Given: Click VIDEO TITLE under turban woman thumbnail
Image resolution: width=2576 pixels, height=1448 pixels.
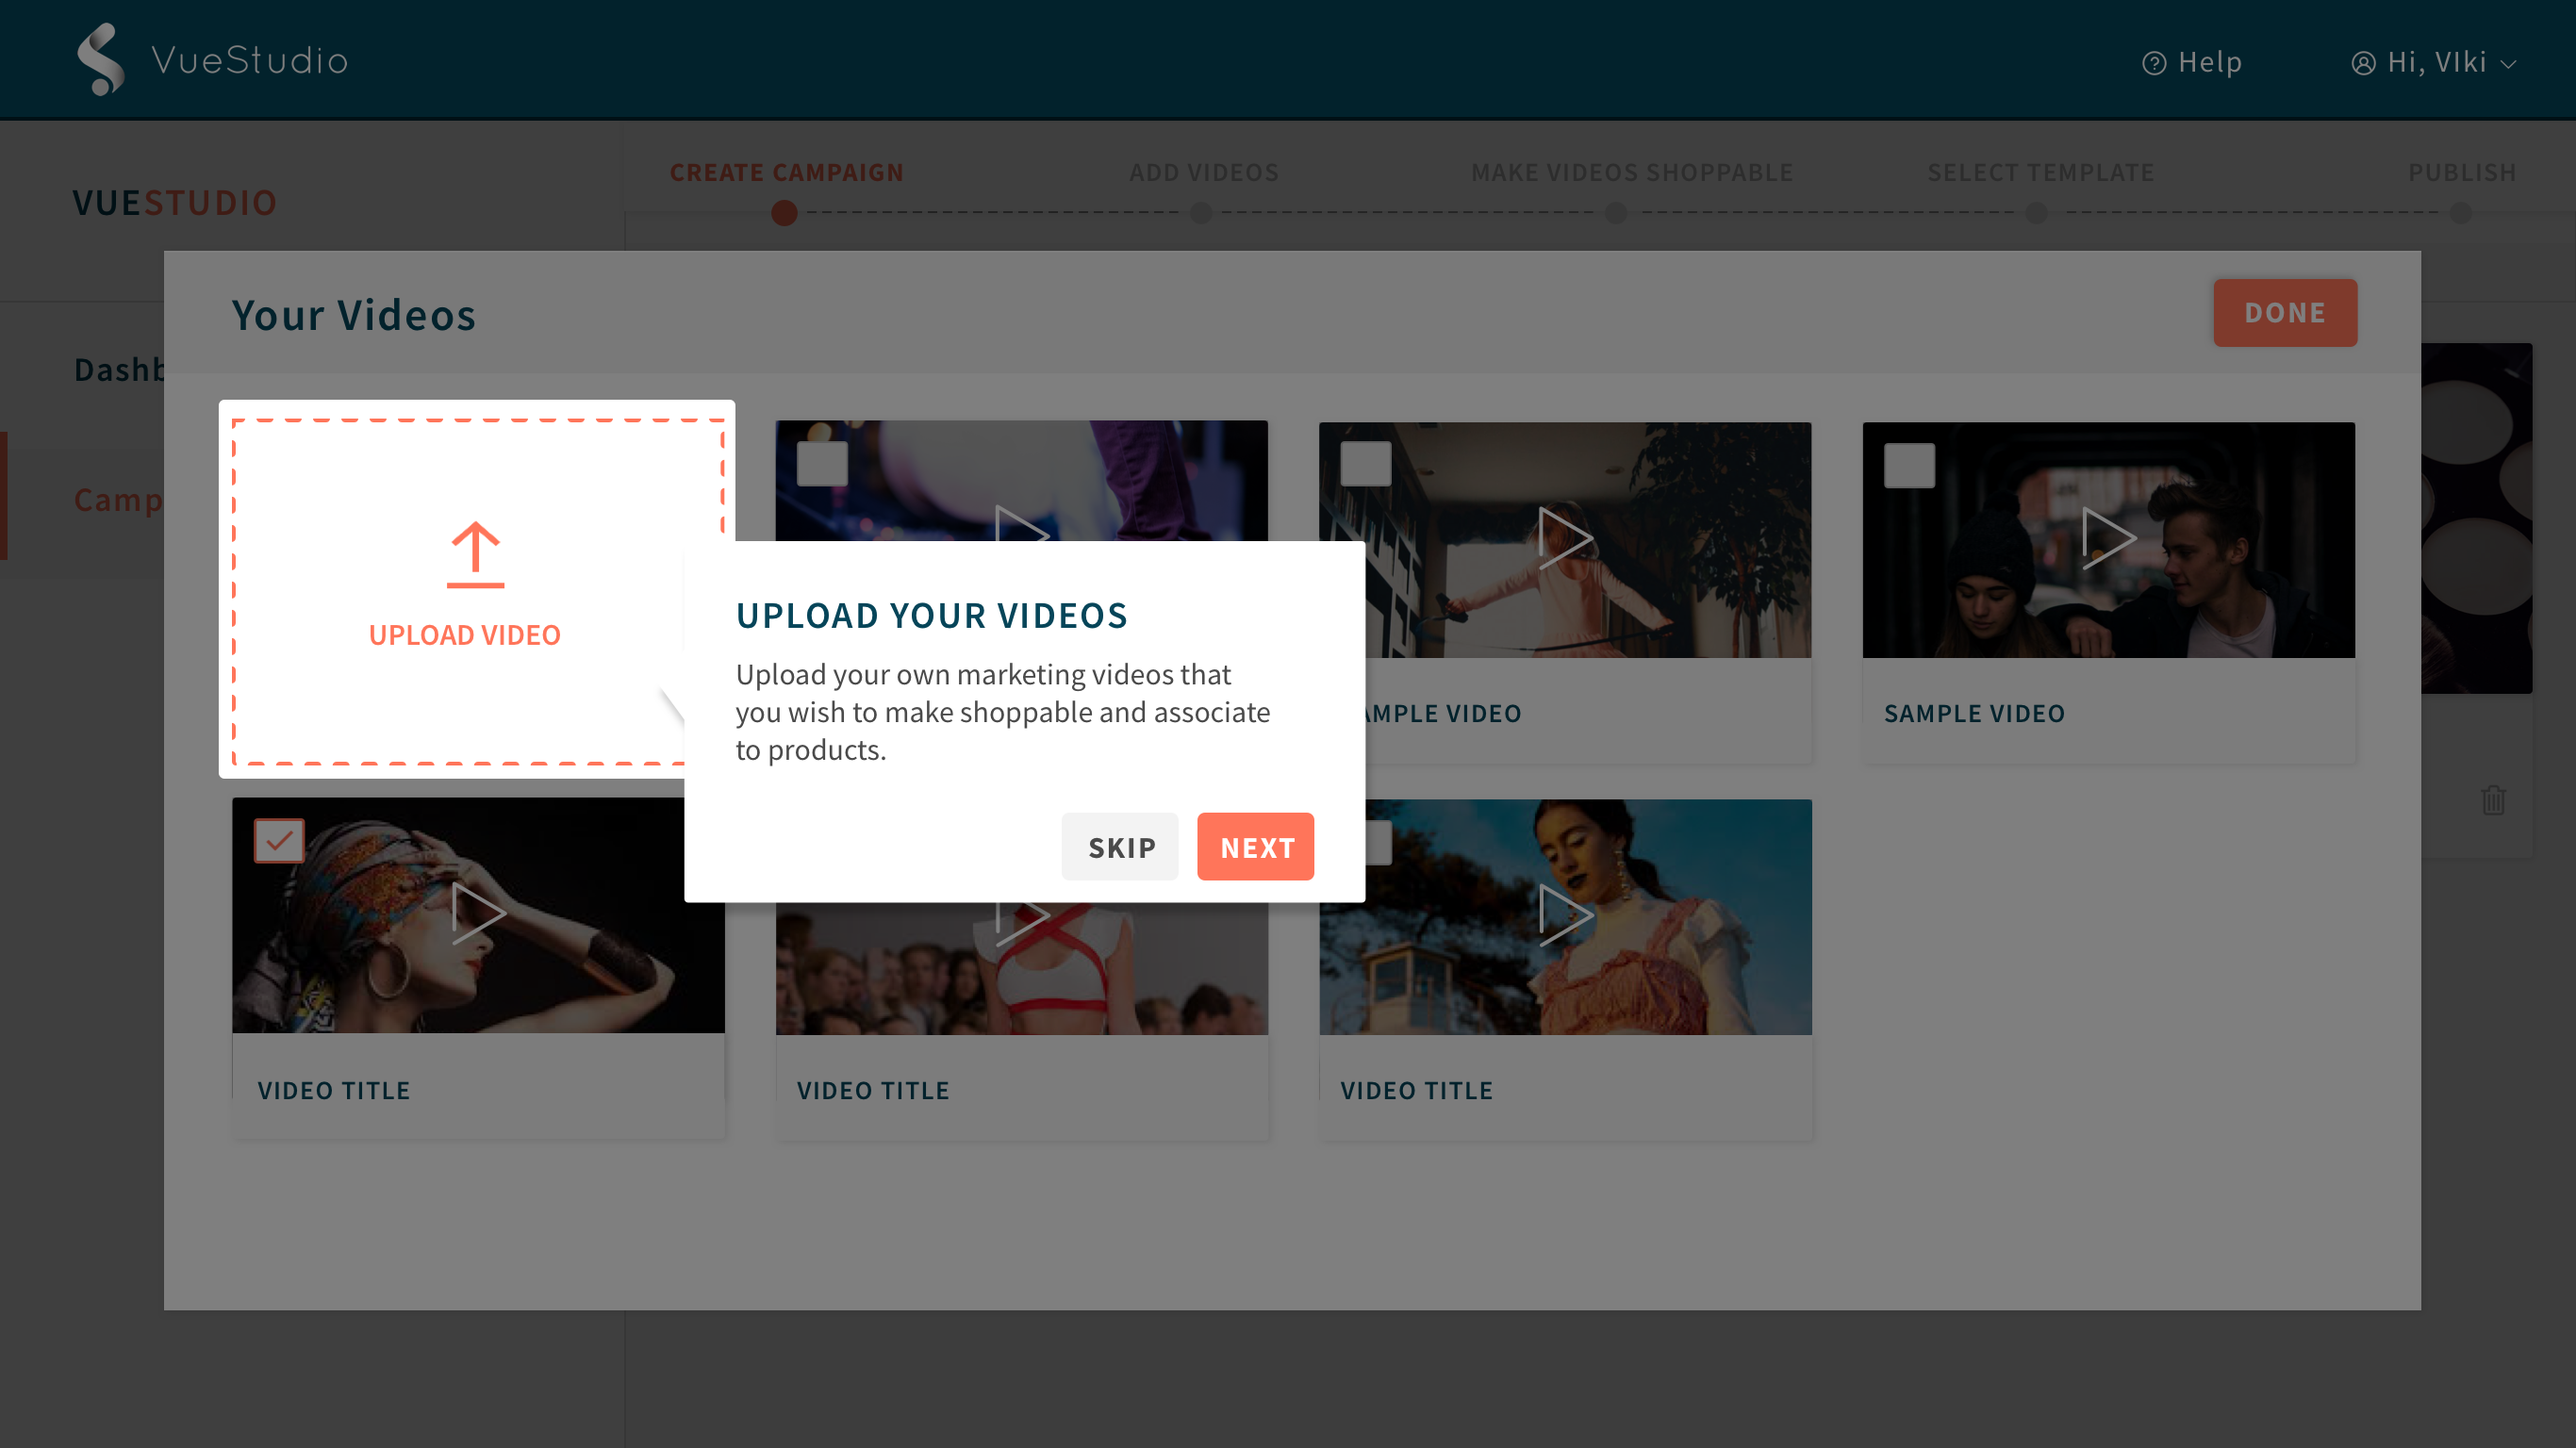Looking at the screenshot, I should 334,1090.
